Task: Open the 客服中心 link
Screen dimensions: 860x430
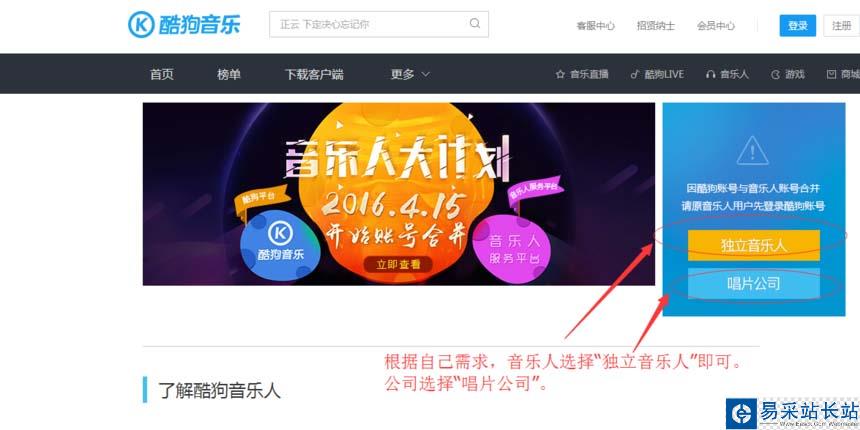Action: [x=595, y=25]
